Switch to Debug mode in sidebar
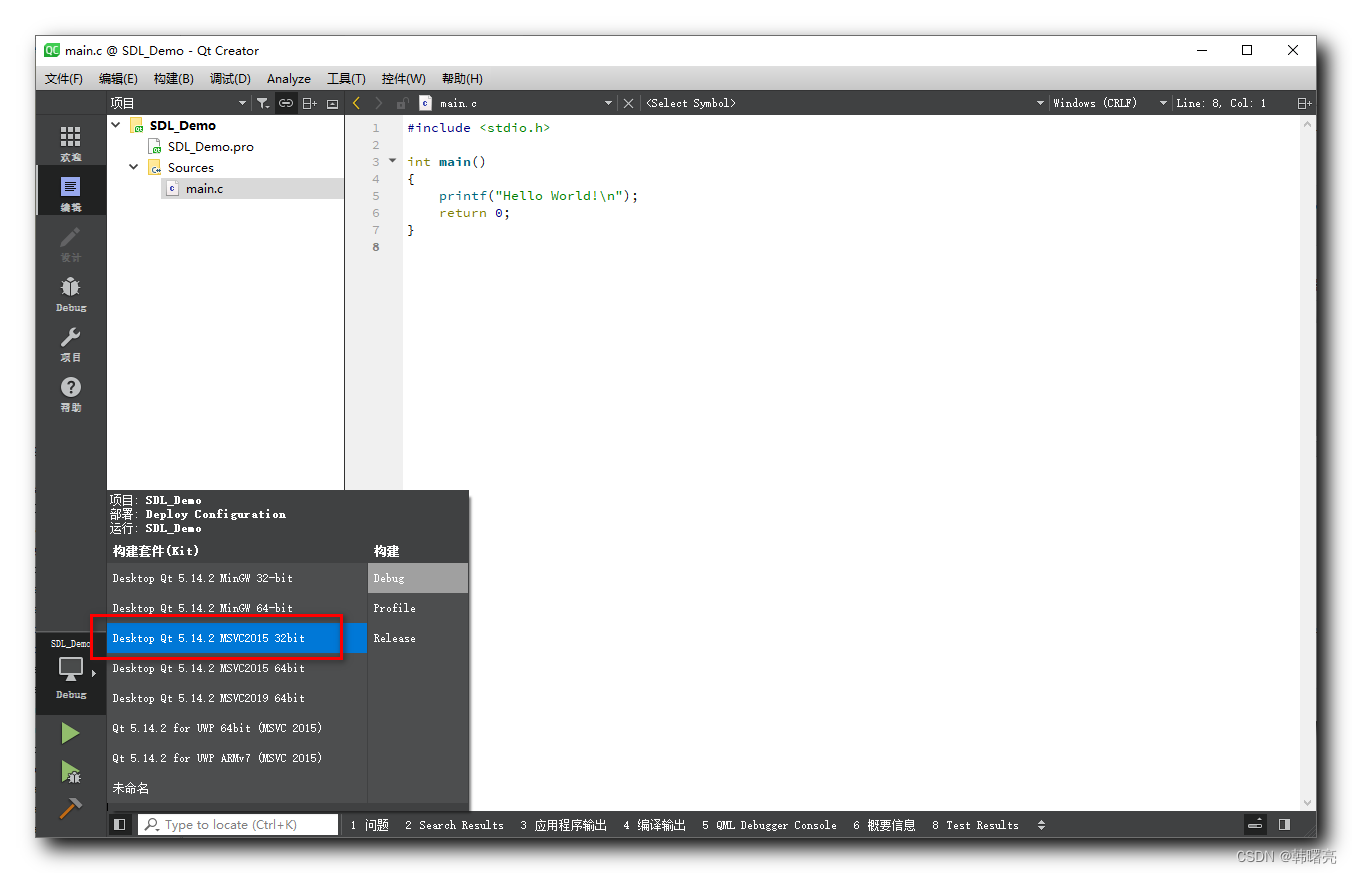Image resolution: width=1352 pixels, height=873 pixels. click(x=70, y=292)
